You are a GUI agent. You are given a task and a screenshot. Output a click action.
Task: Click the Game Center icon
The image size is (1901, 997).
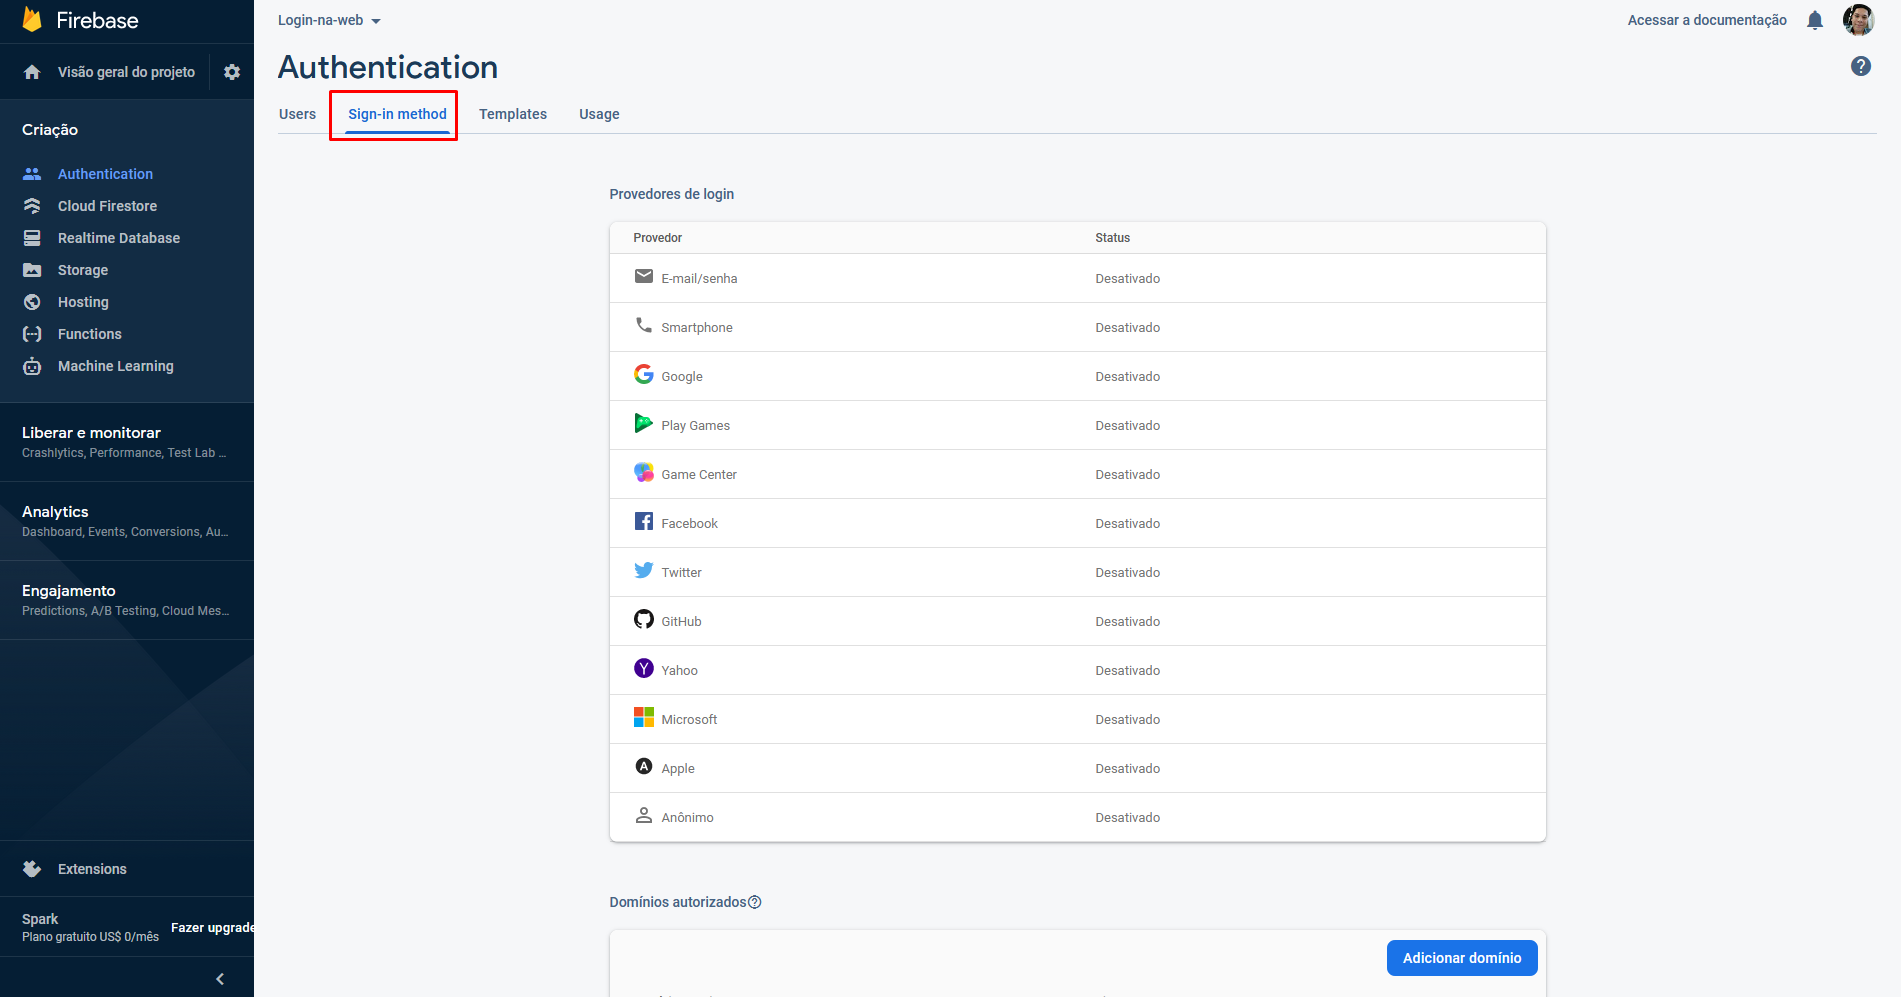(644, 472)
